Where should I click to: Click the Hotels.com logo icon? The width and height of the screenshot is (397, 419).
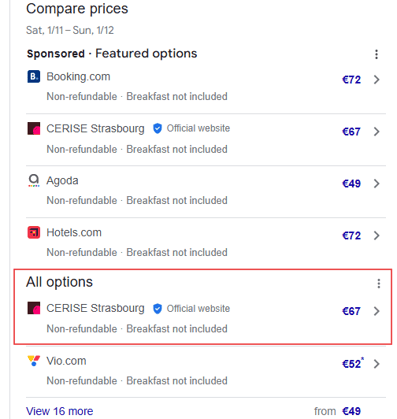(x=34, y=232)
